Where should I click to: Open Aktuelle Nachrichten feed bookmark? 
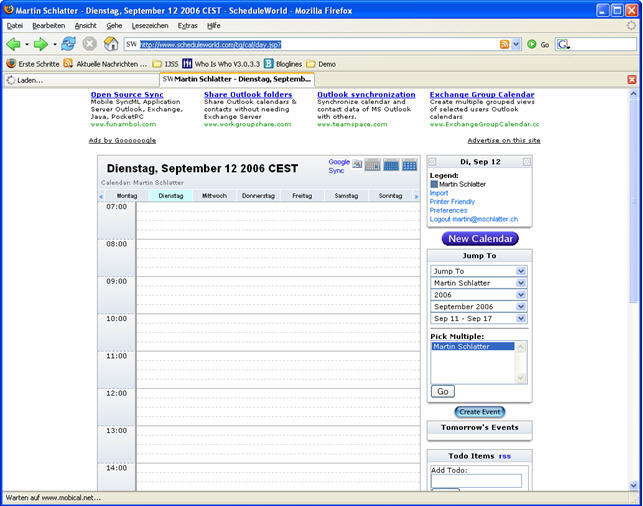[105, 64]
